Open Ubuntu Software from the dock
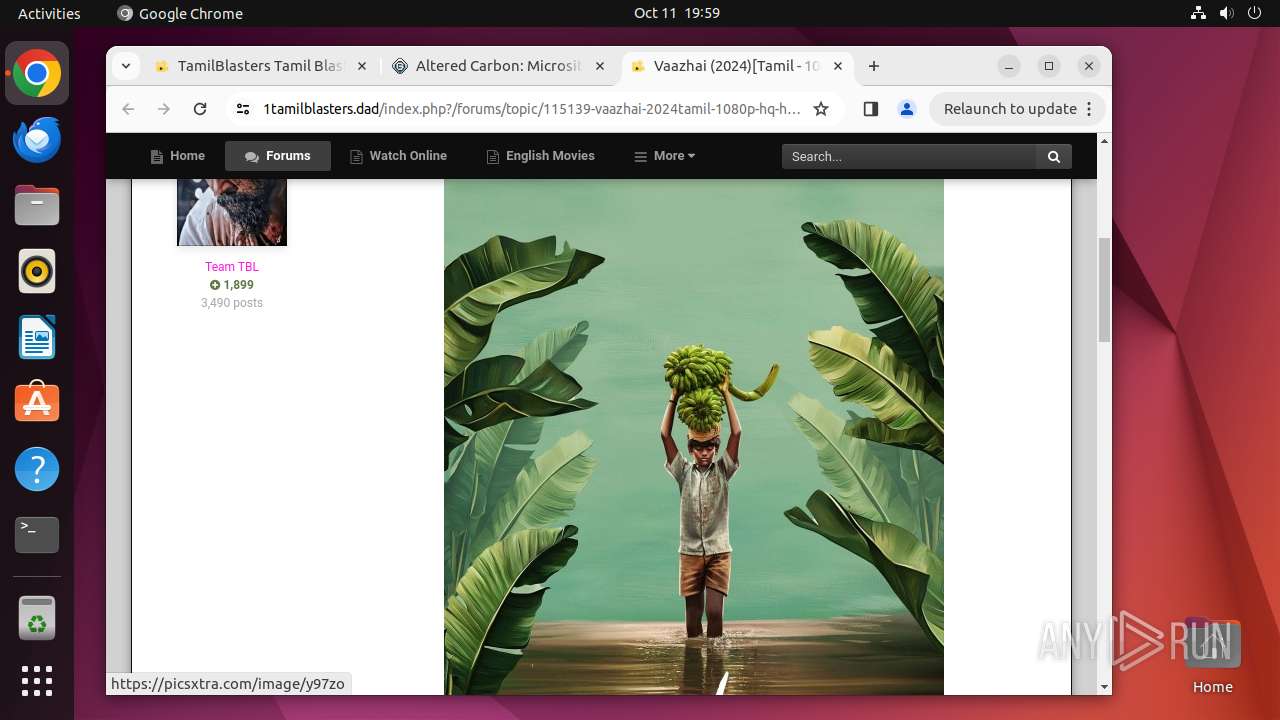The width and height of the screenshot is (1280, 720). [x=37, y=403]
